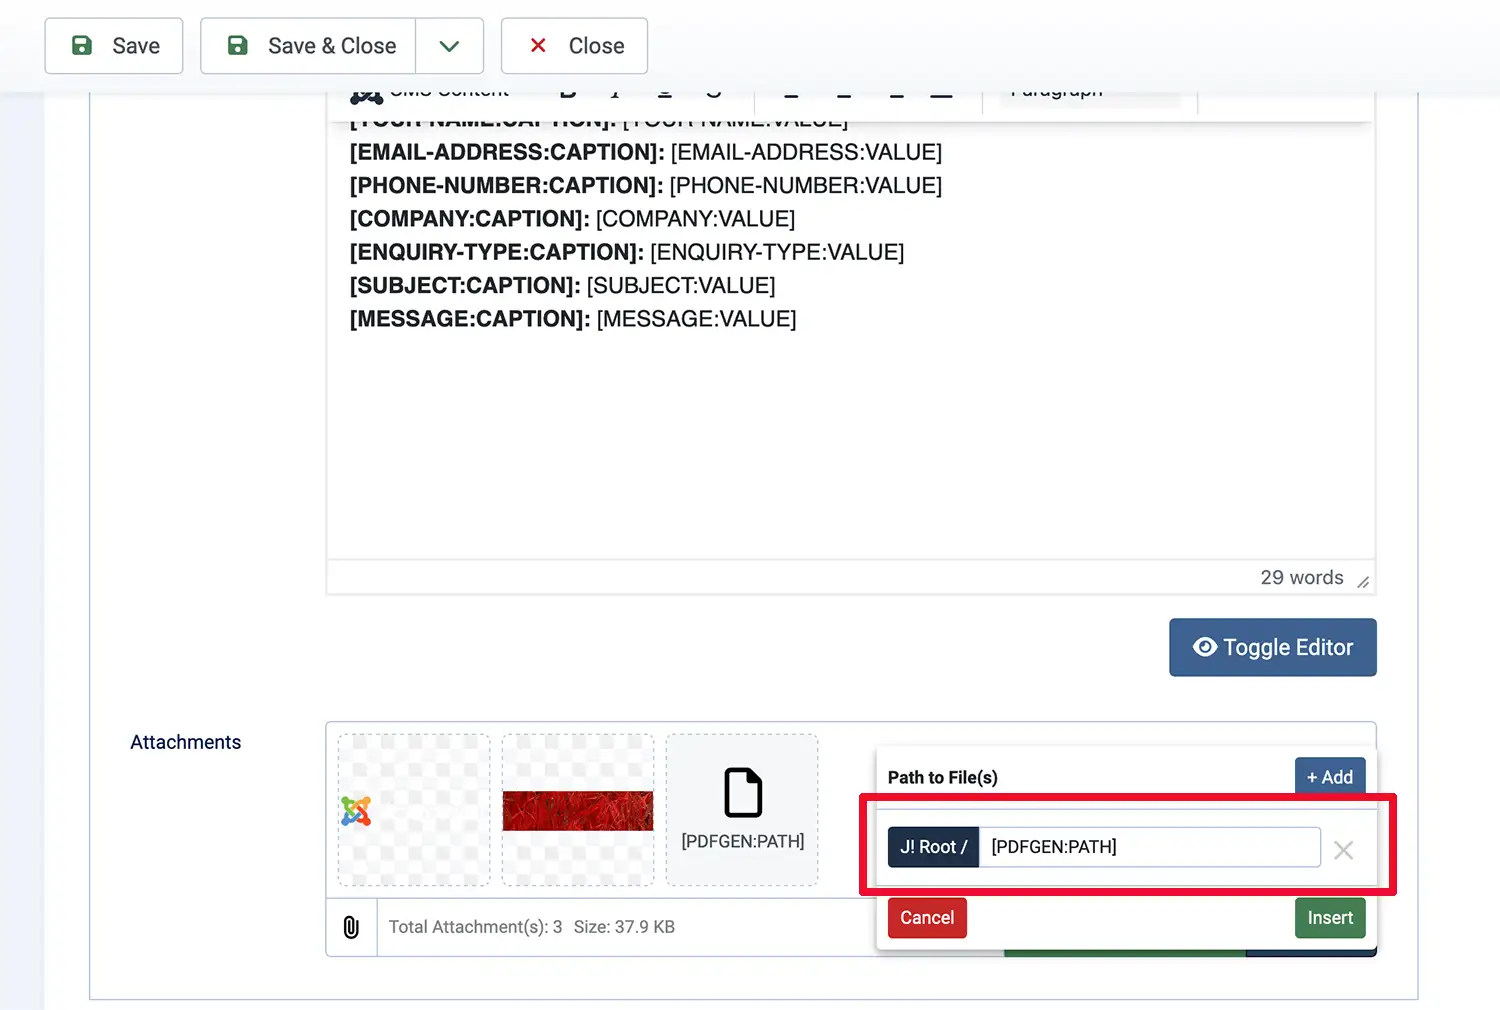Click the 29 words counter
Viewport: 1500px width, 1010px height.
coord(1302,578)
